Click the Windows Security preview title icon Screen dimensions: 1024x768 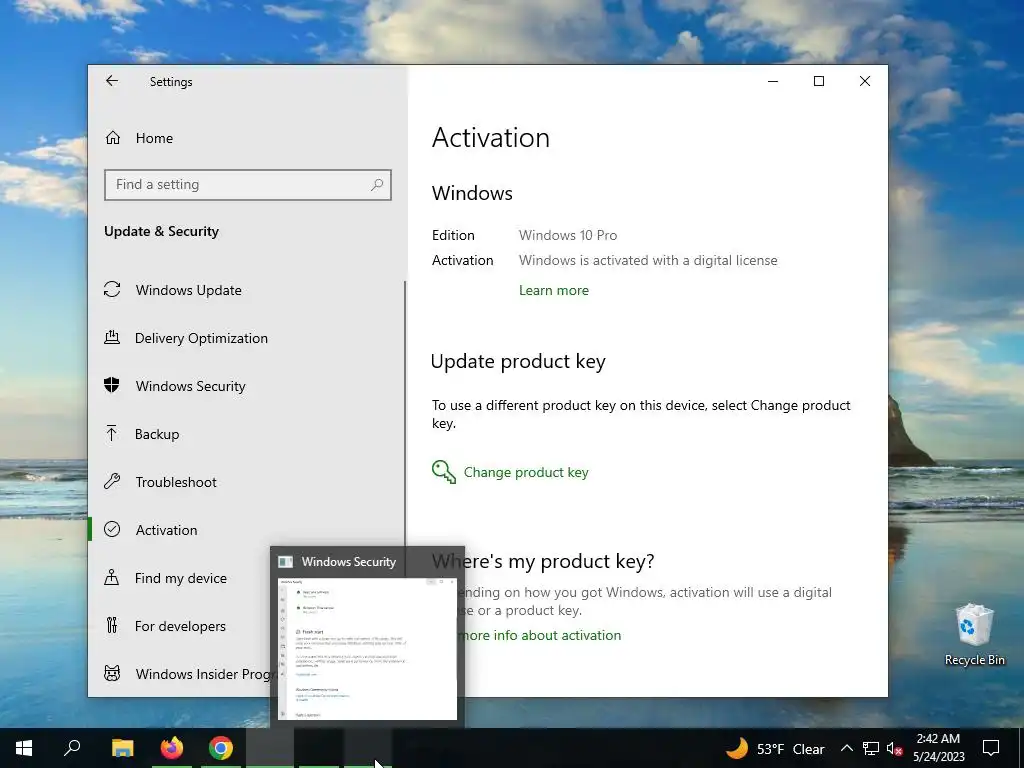tap(285, 562)
